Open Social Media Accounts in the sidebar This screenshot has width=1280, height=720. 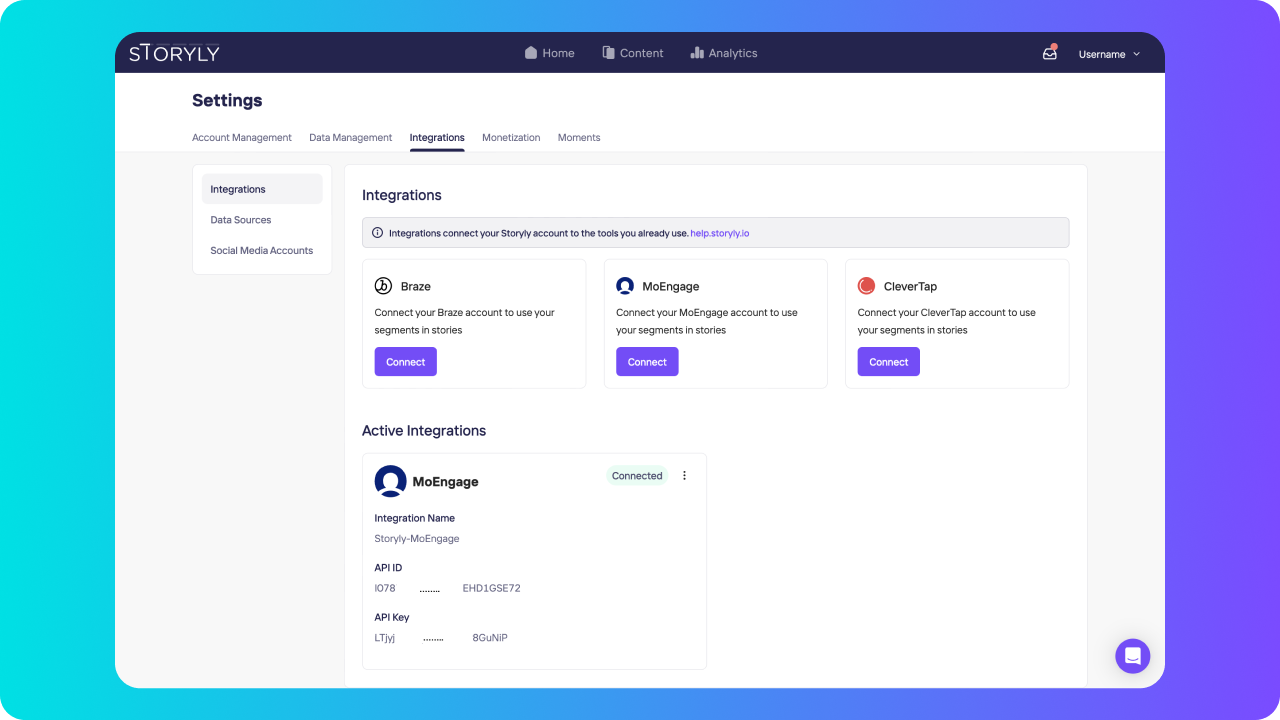click(x=262, y=251)
